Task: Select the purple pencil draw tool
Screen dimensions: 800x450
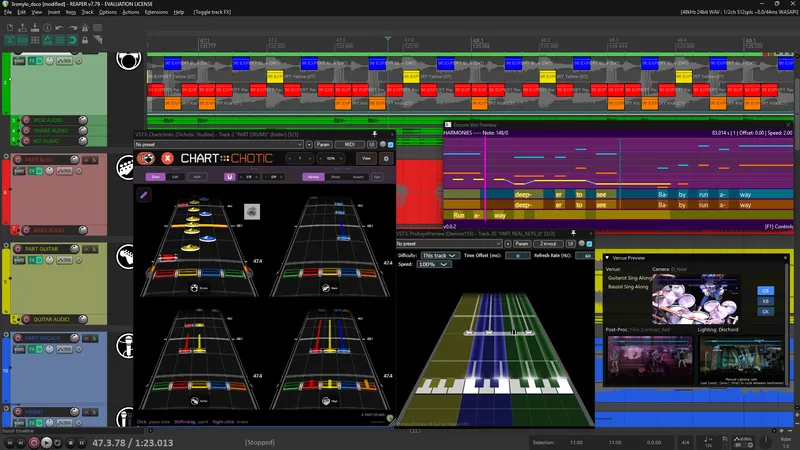Action: click(144, 194)
